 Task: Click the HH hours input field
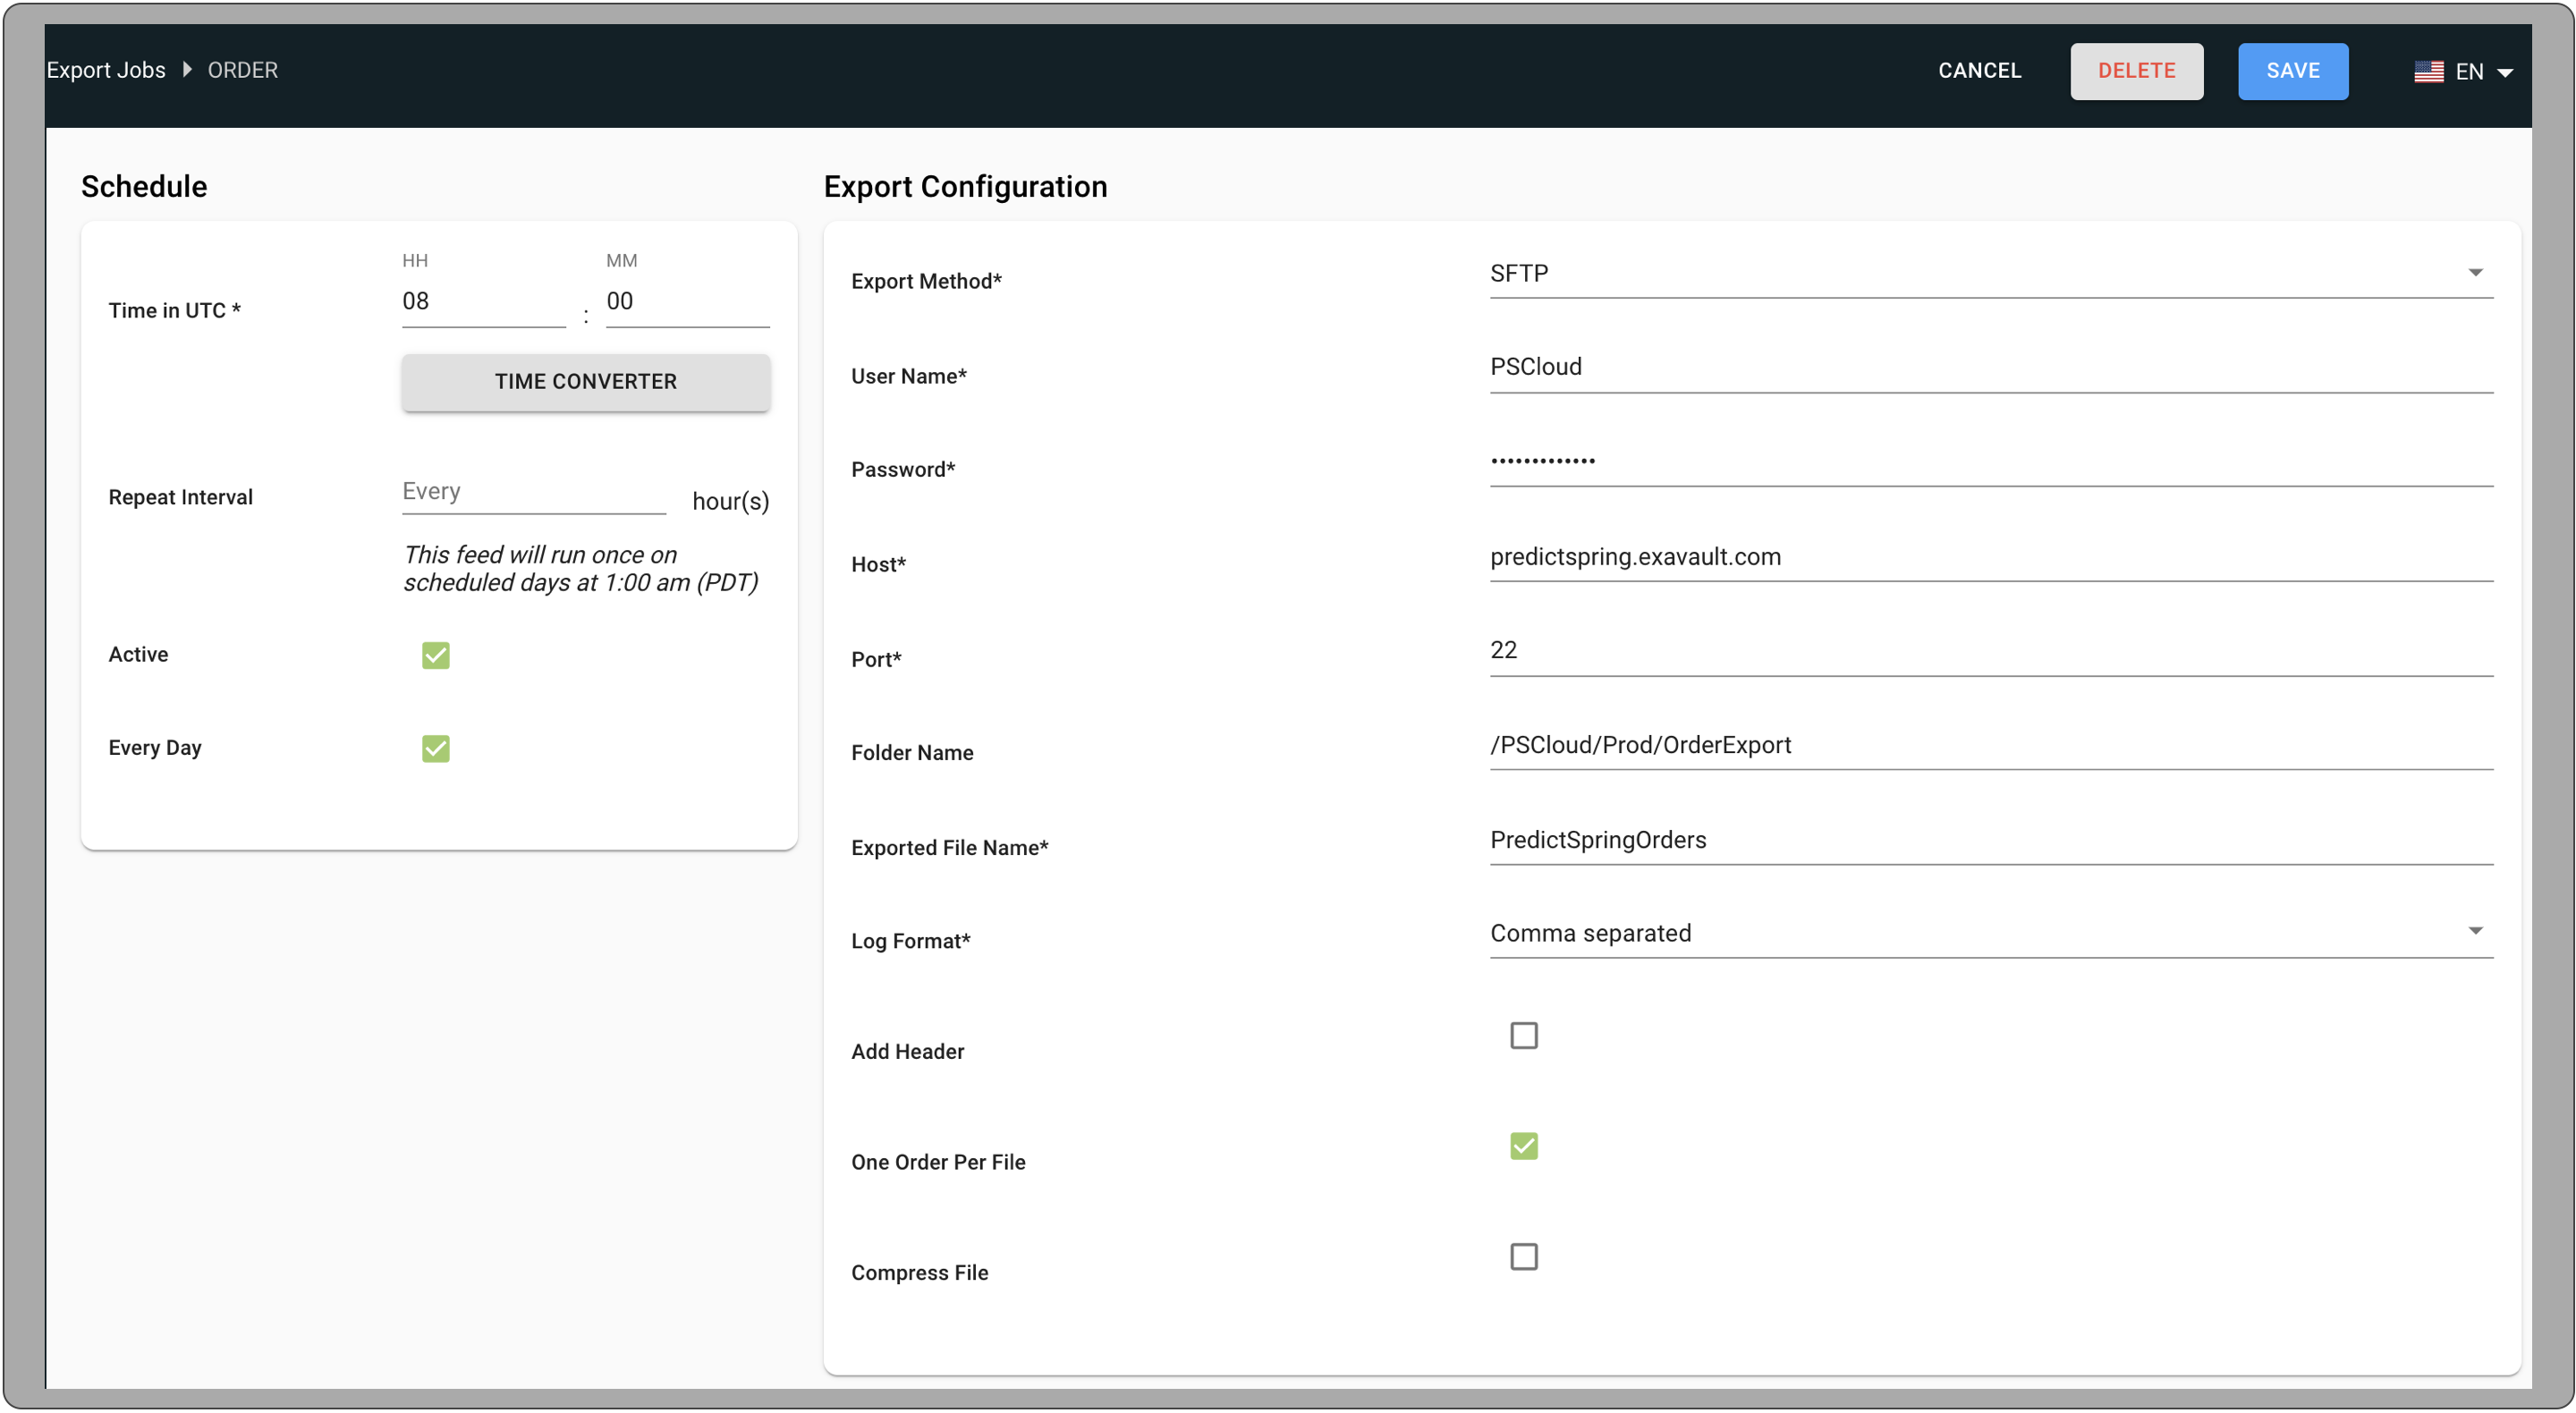(x=483, y=301)
